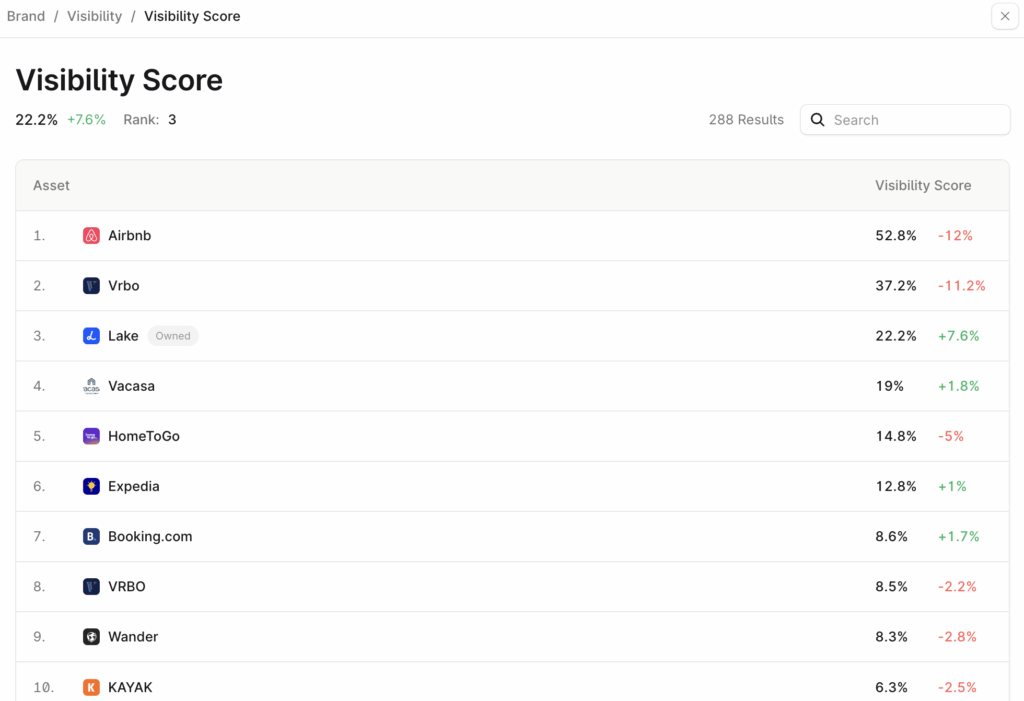Click the Vrbo logo in row 2
This screenshot has width=1024, height=701.
click(91, 286)
